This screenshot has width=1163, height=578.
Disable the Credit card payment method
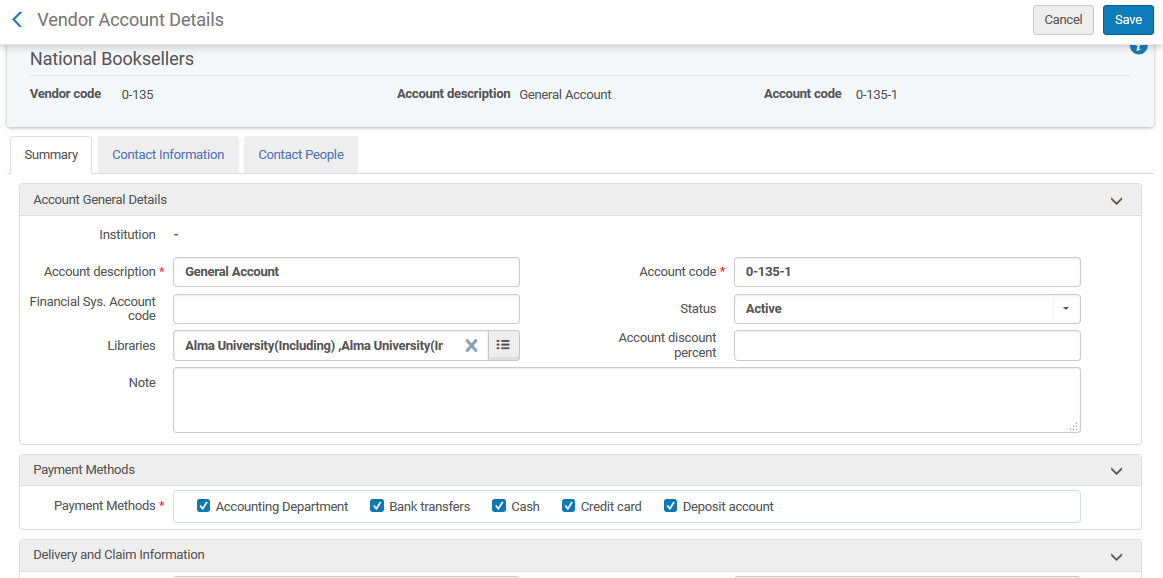coord(569,506)
